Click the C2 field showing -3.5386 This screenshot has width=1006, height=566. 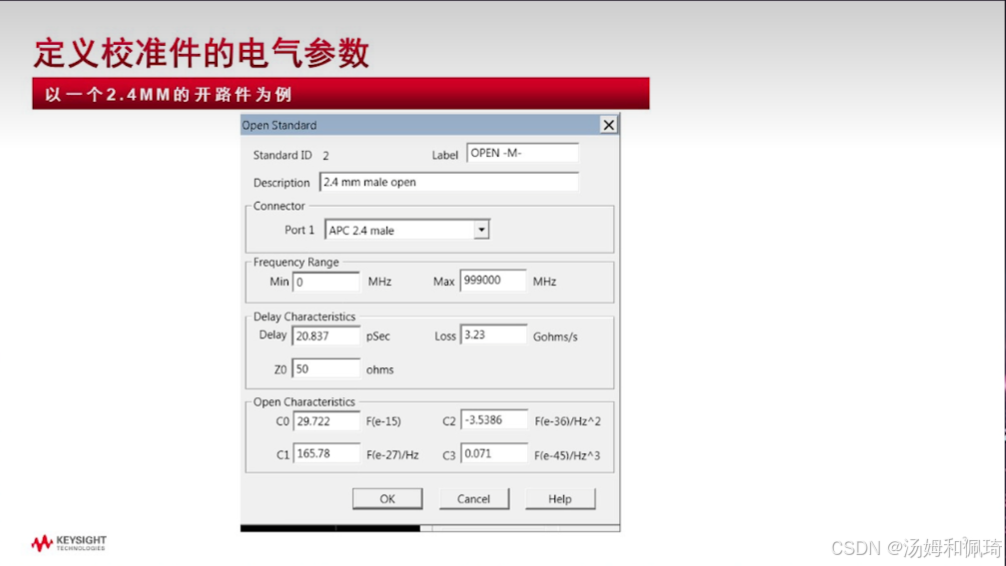pos(494,420)
